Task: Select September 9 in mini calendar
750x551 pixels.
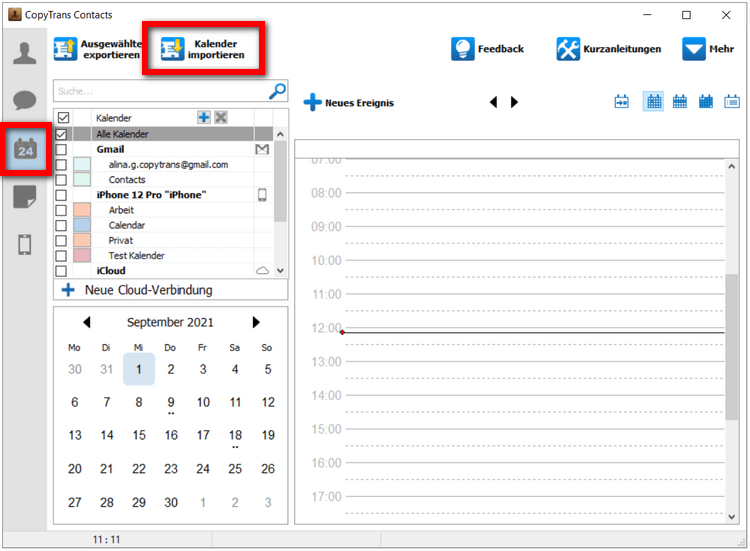Action: tap(171, 403)
